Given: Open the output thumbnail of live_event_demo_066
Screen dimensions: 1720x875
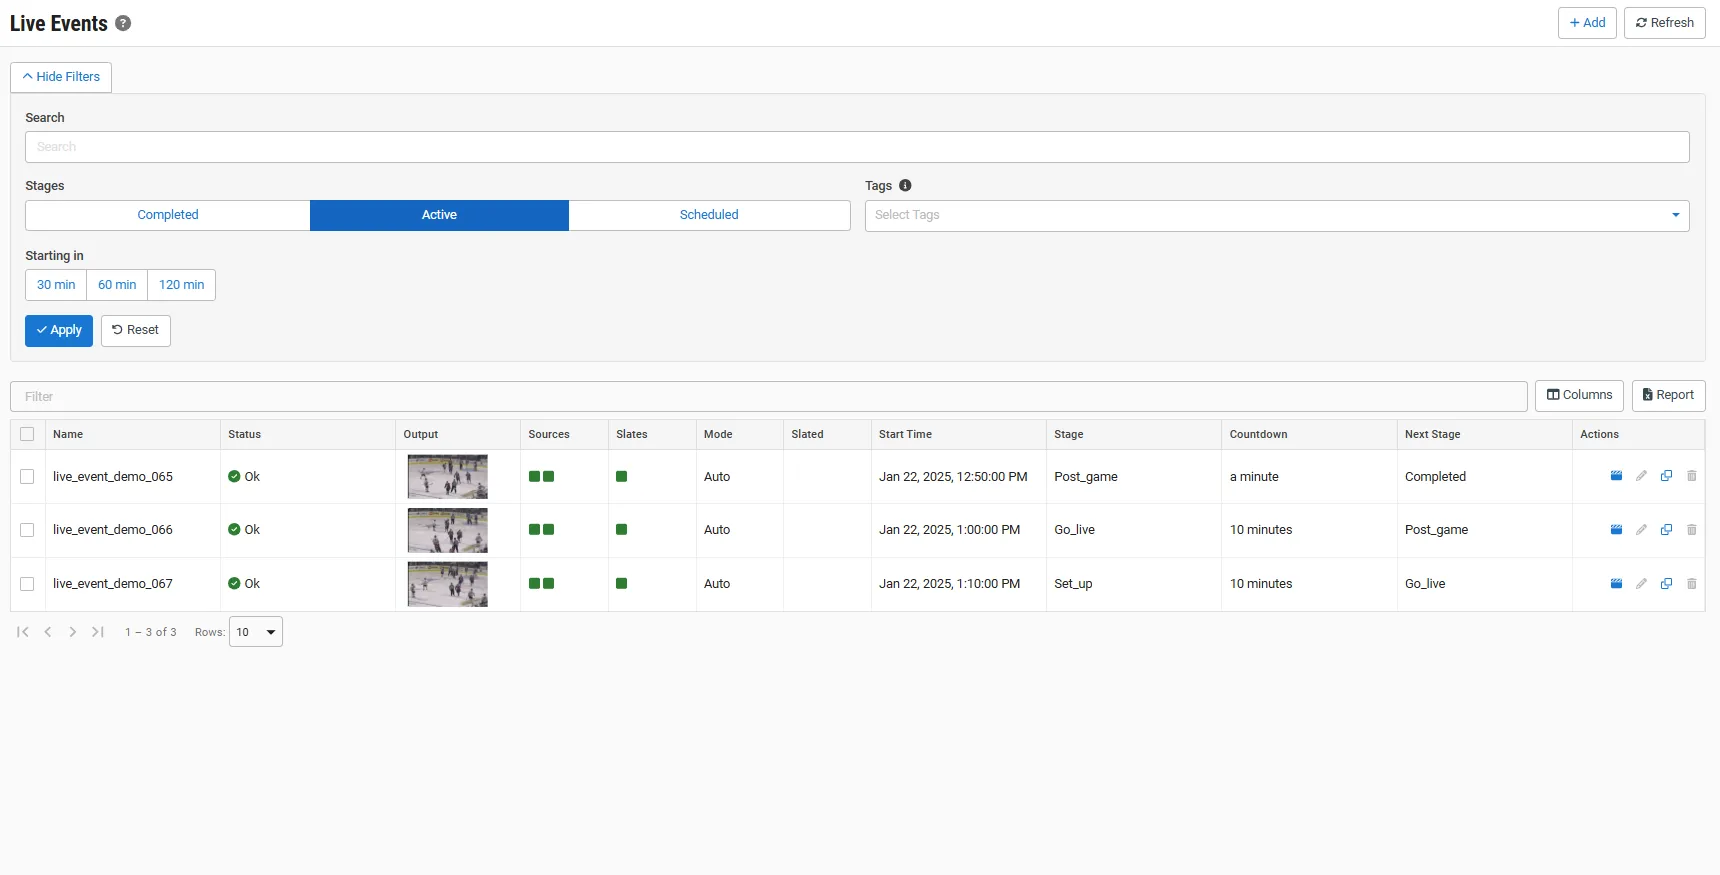Looking at the screenshot, I should pos(447,530).
